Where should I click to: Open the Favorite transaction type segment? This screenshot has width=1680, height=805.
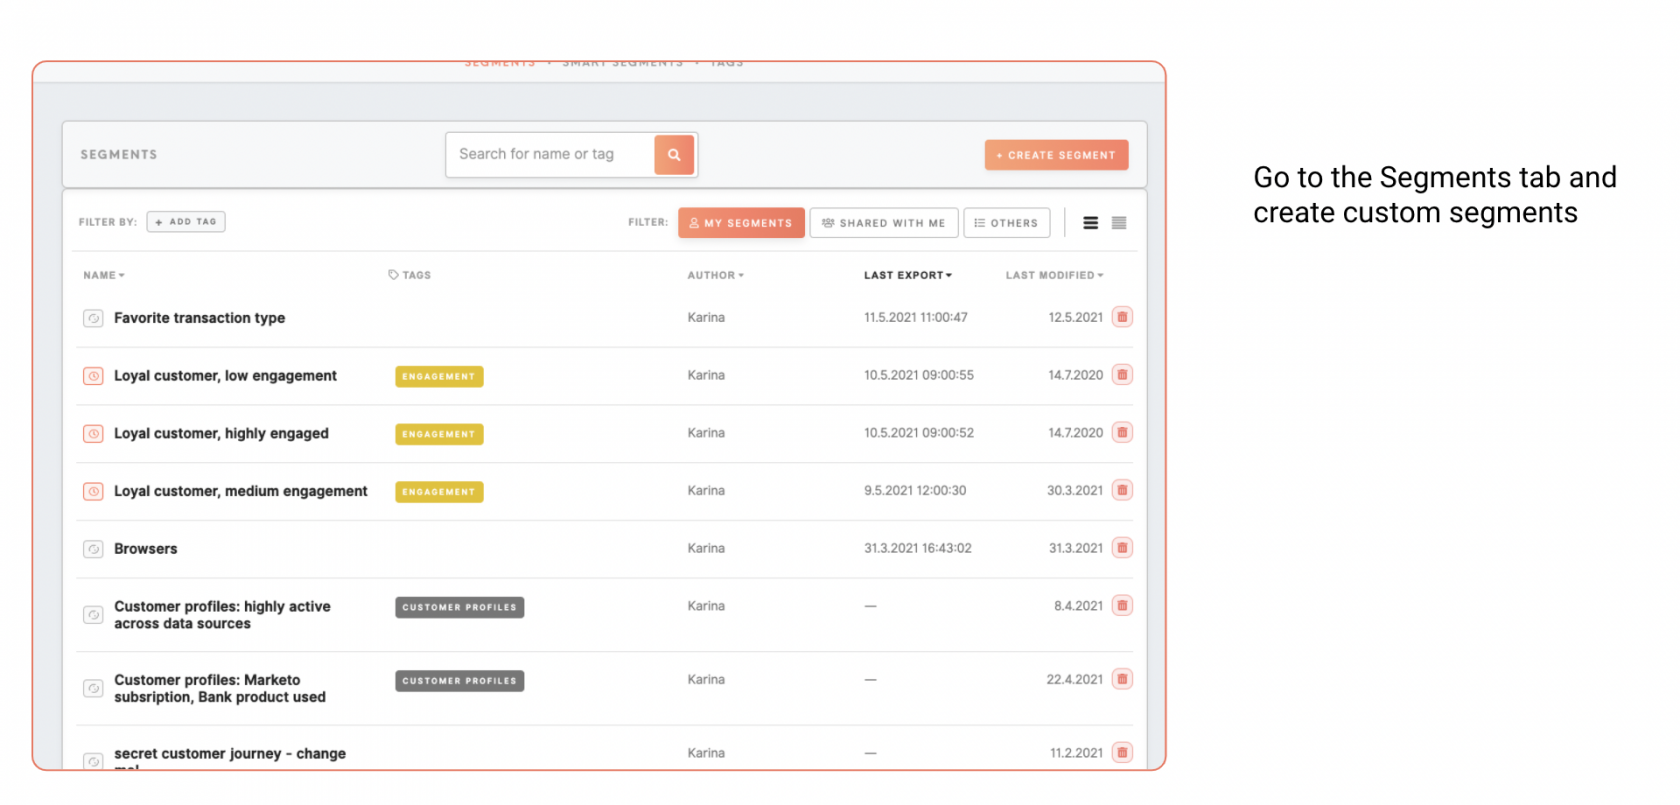pos(199,318)
